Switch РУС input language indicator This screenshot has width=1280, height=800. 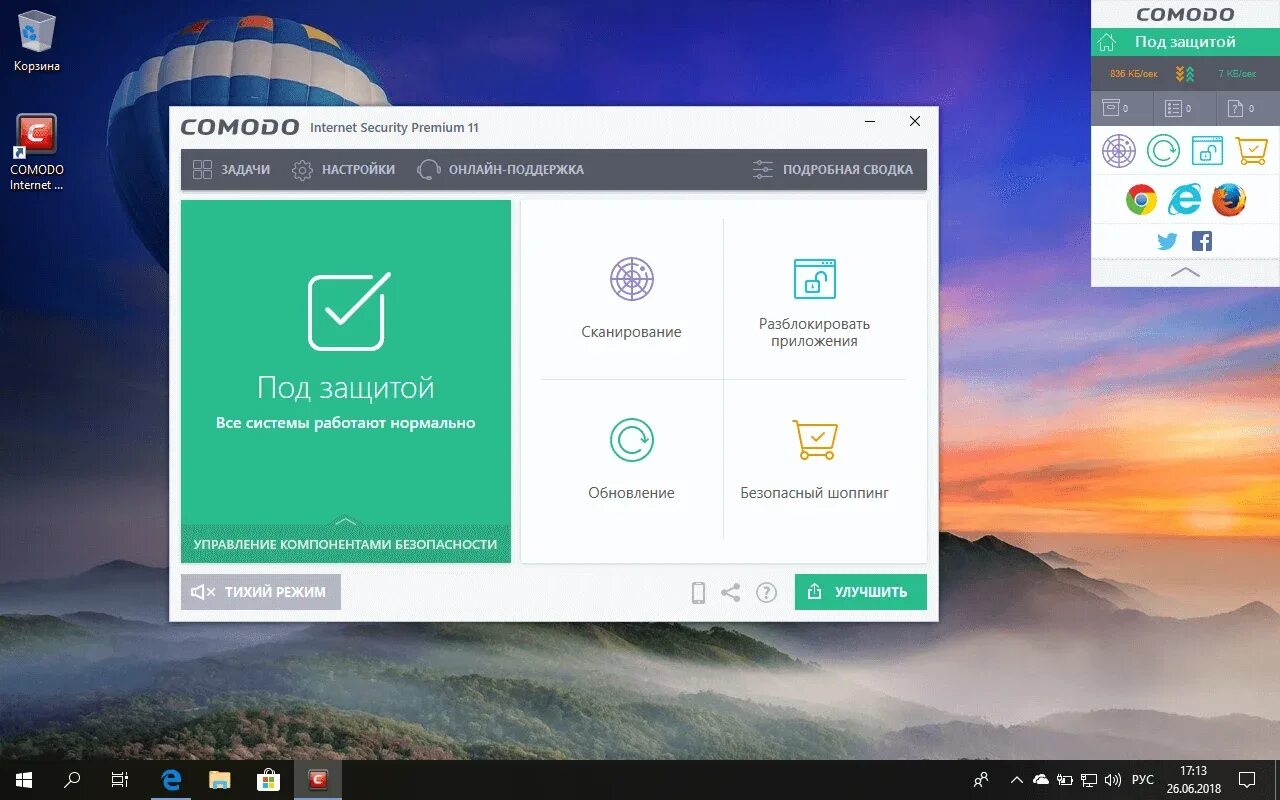pos(1143,780)
